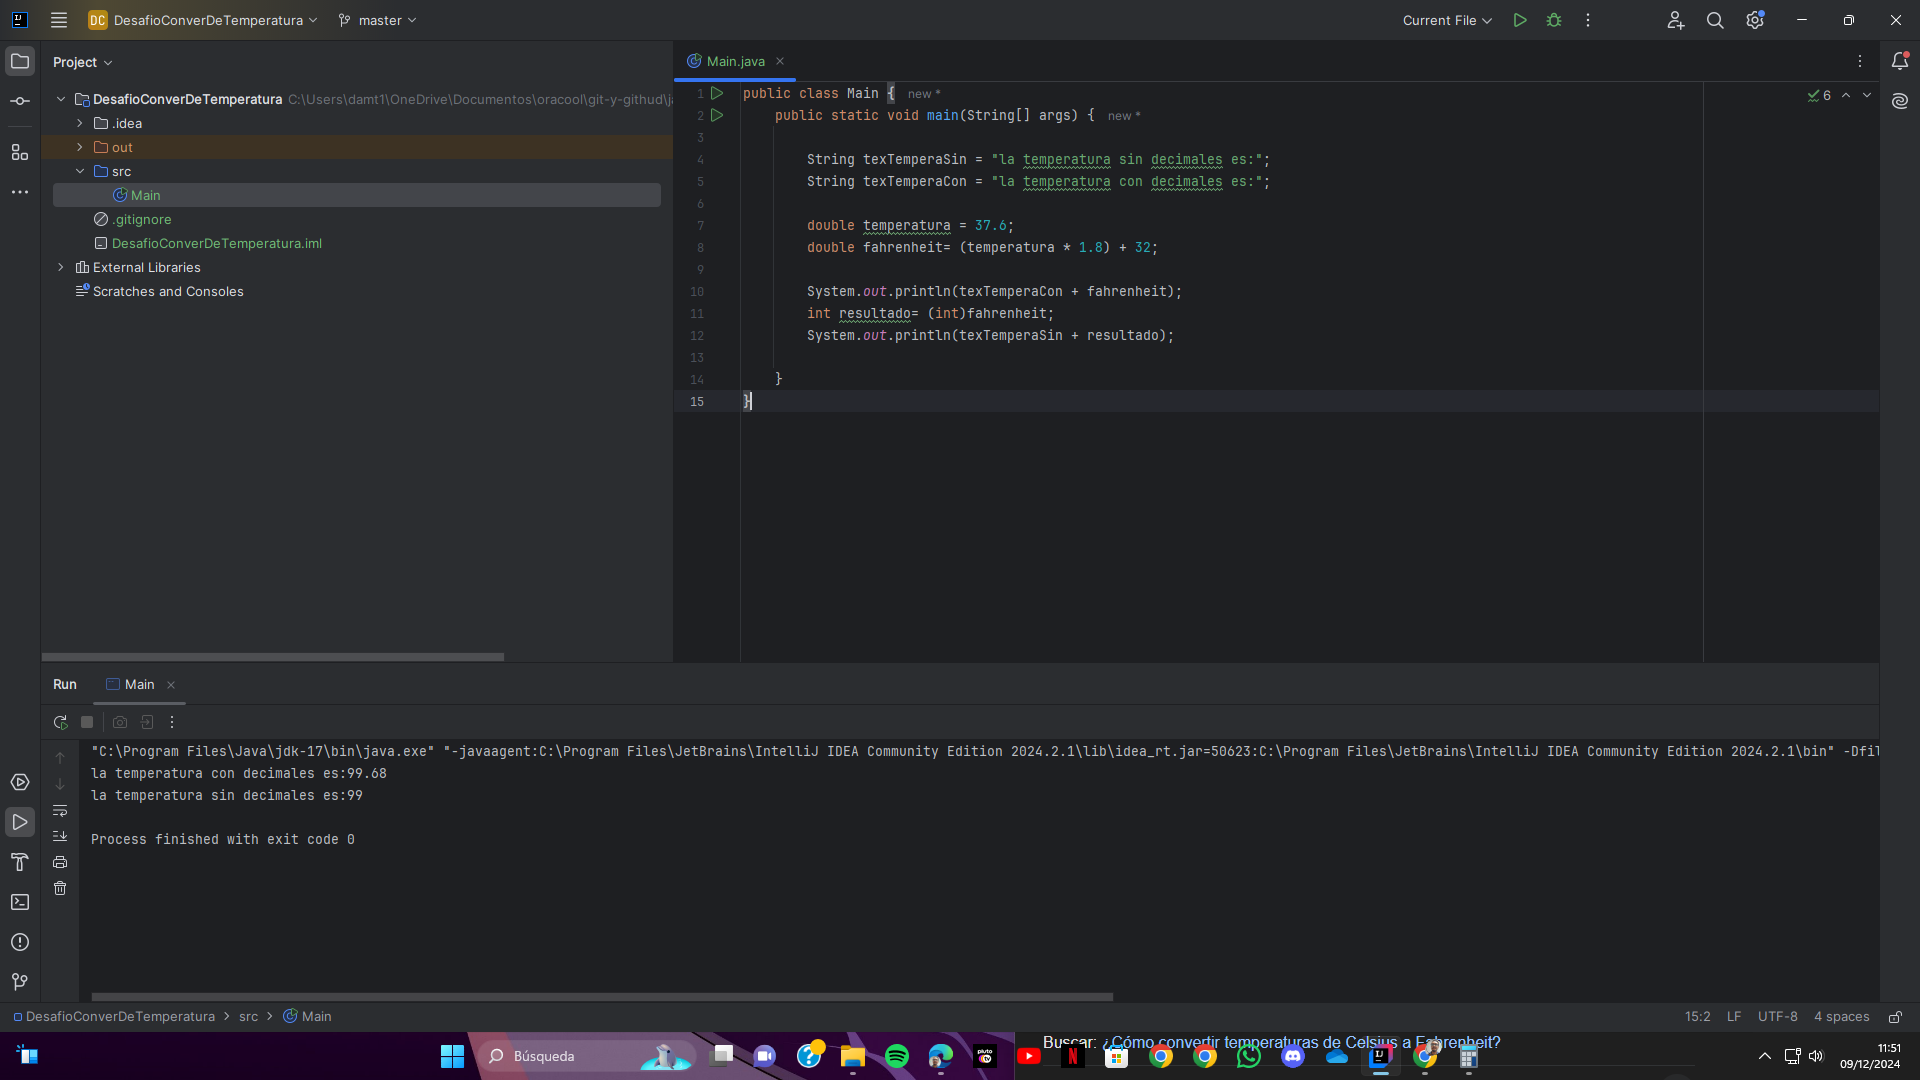This screenshot has width=1920, height=1080.
Task: Open IDE settings gear
Action: pos(1755,20)
